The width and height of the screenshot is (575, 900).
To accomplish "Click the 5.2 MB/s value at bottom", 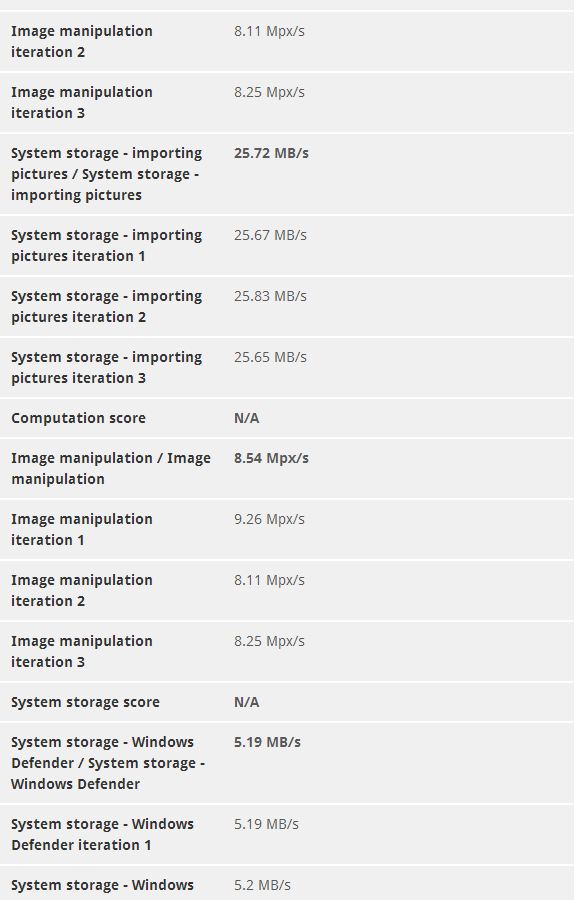I will coord(262,886).
